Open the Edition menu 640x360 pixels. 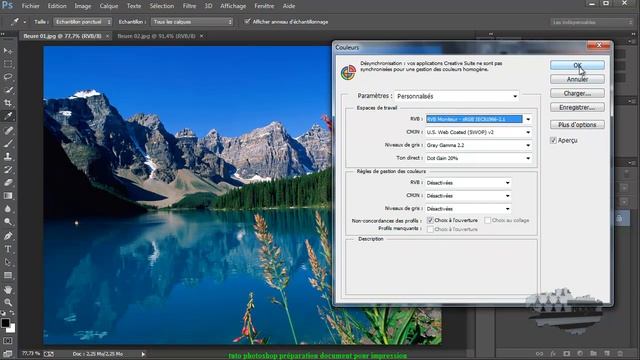coord(57,6)
